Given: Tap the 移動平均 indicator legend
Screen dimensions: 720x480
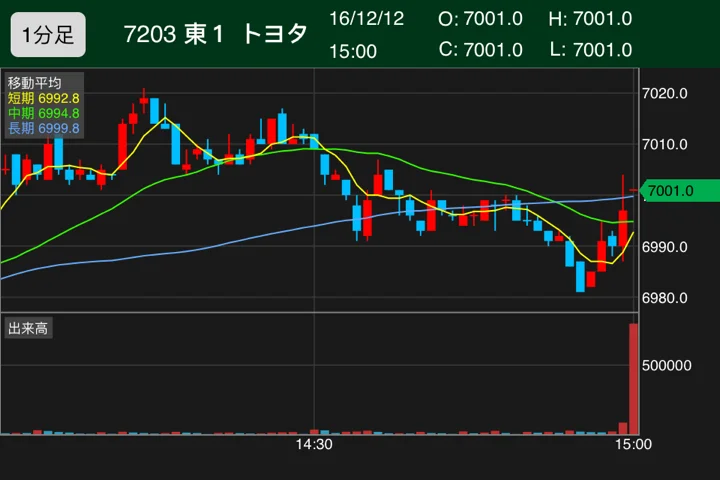Looking at the screenshot, I should click(x=34, y=83).
